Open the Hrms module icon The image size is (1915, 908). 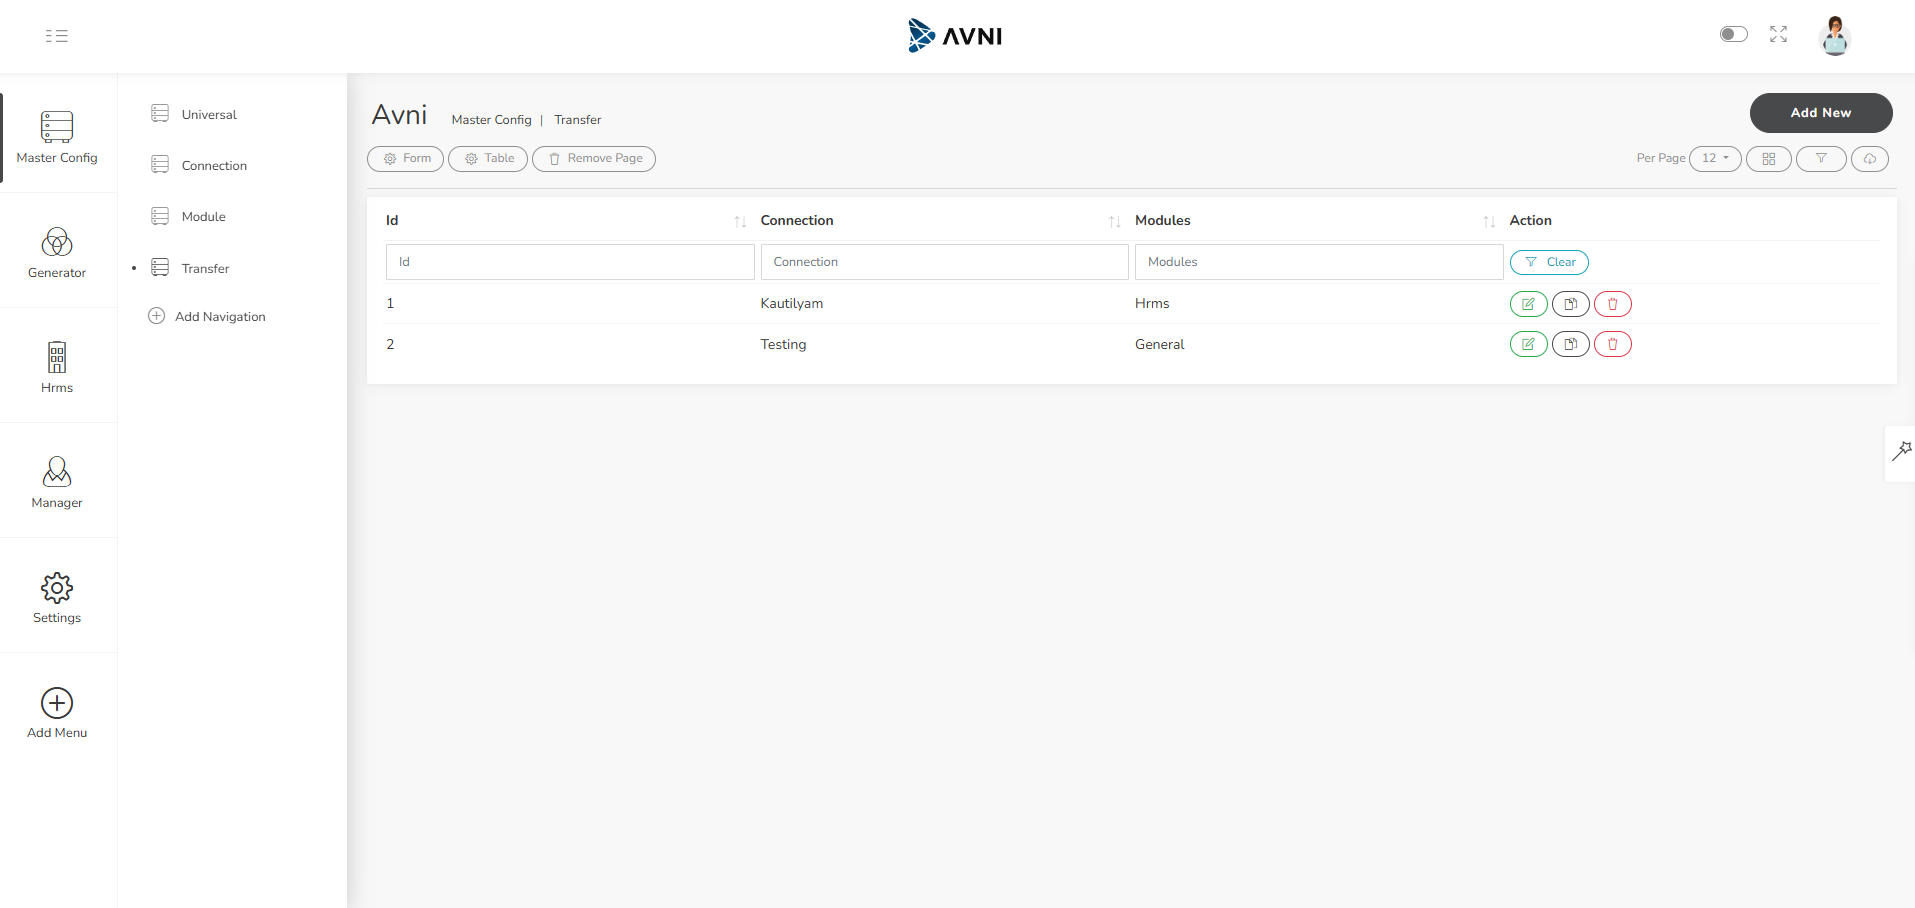click(x=56, y=366)
